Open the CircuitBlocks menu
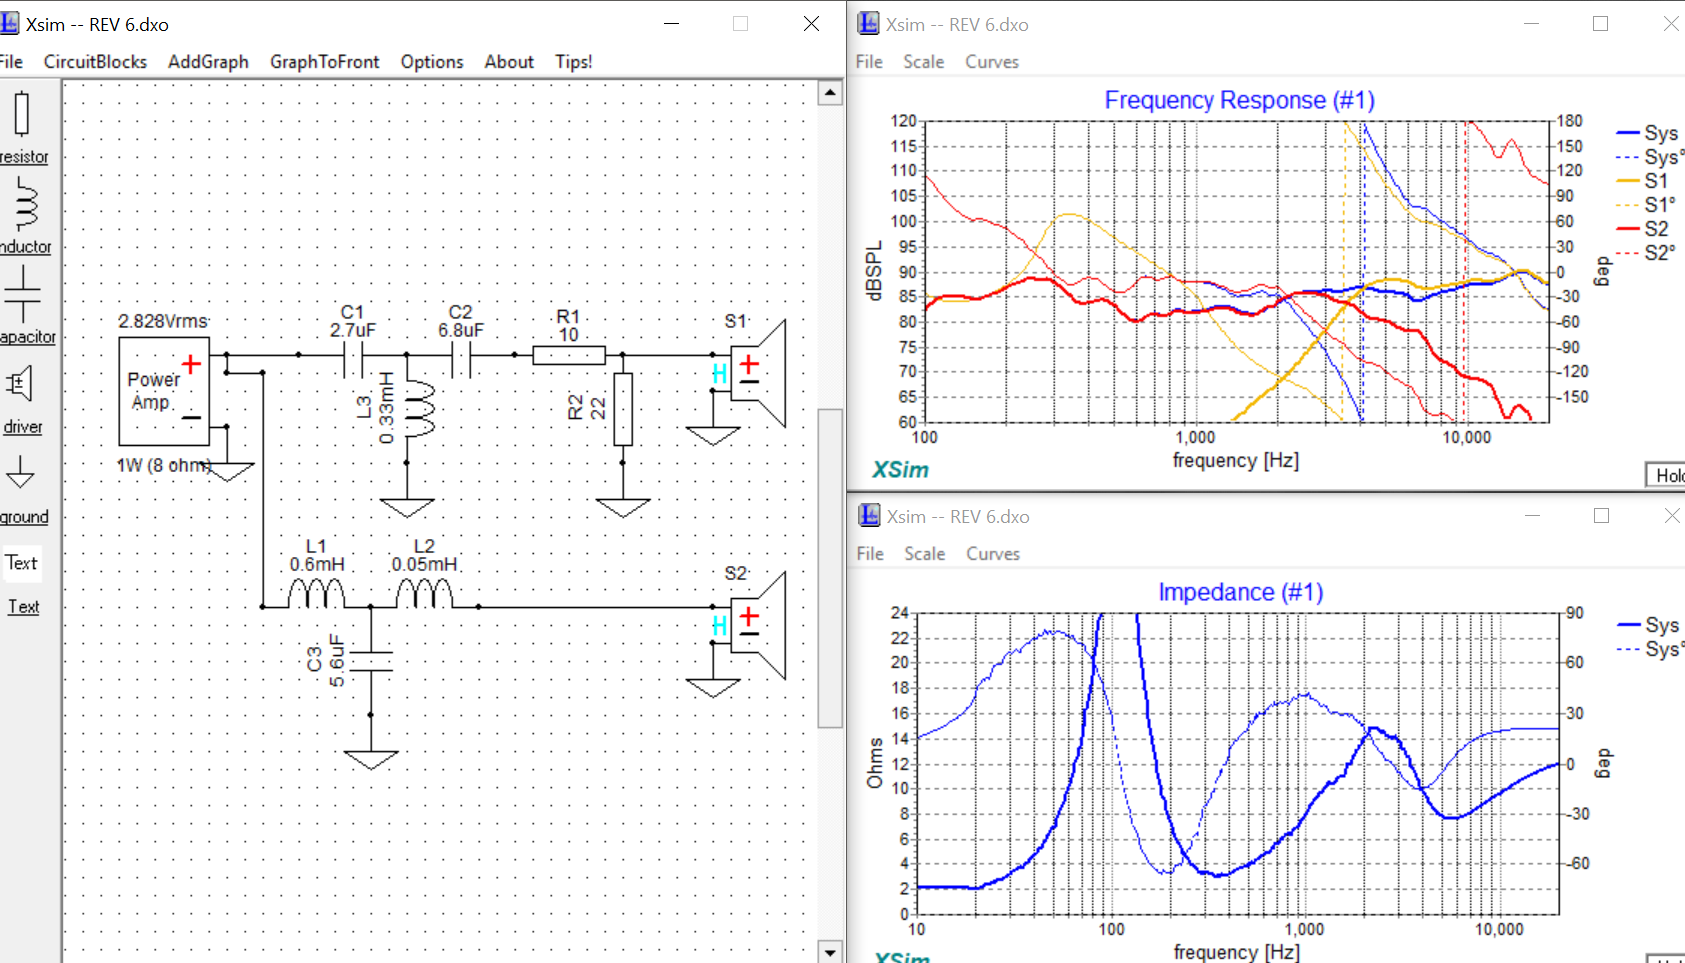Screen dimensions: 1685x963 pos(95,62)
